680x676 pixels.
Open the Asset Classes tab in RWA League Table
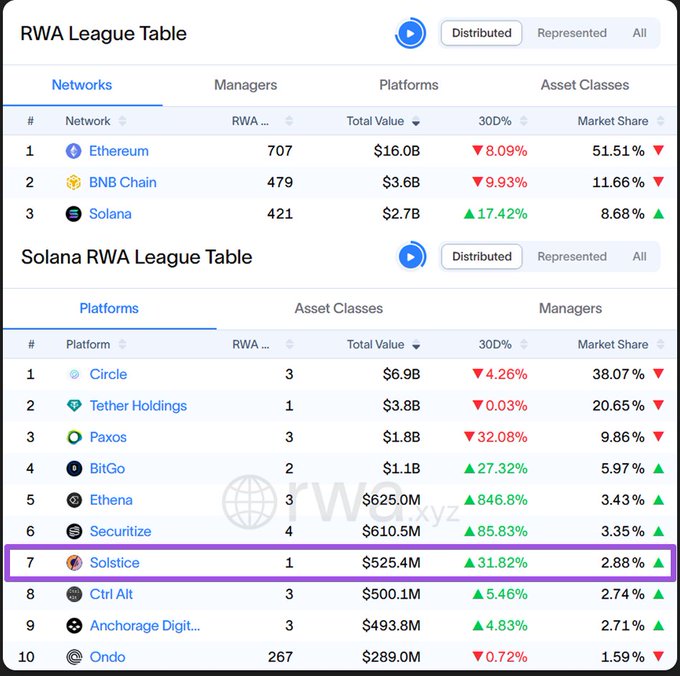(585, 85)
